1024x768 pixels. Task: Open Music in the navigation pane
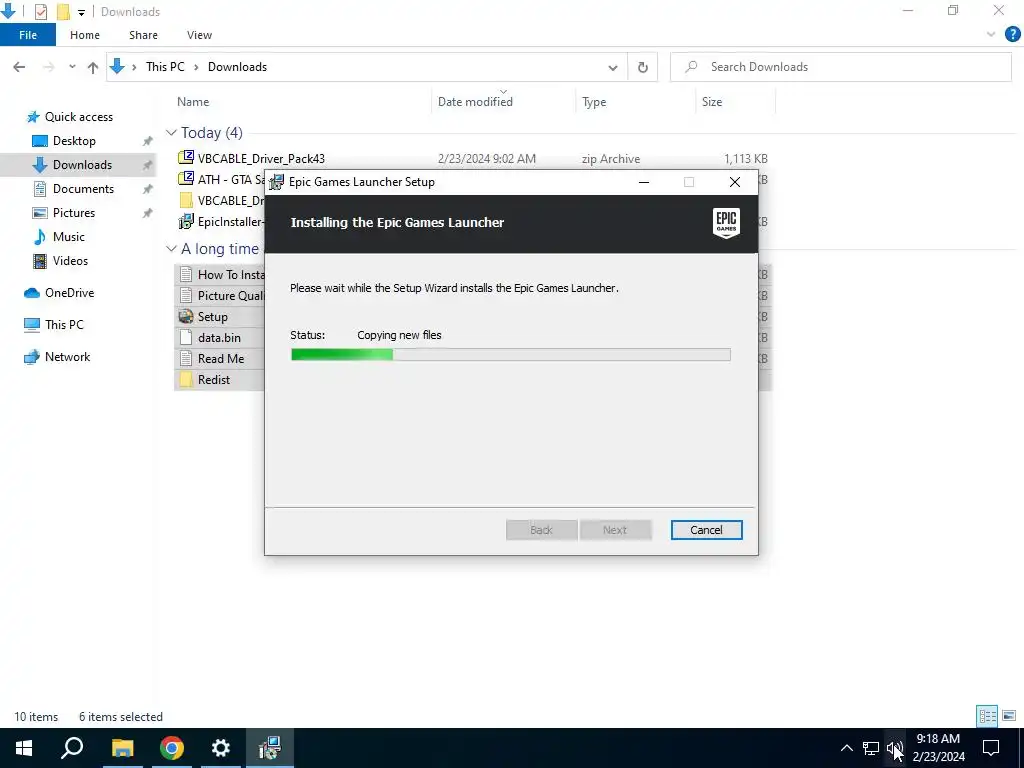tap(68, 237)
